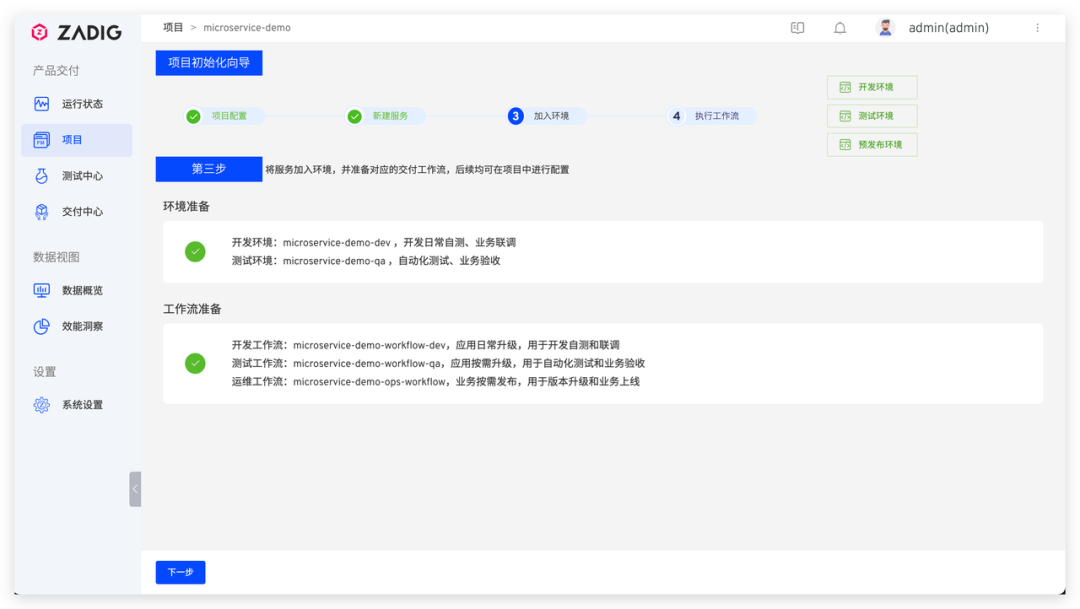Click the 项目 sidebar icon
This screenshot has height=609, width=1080.
(41, 140)
